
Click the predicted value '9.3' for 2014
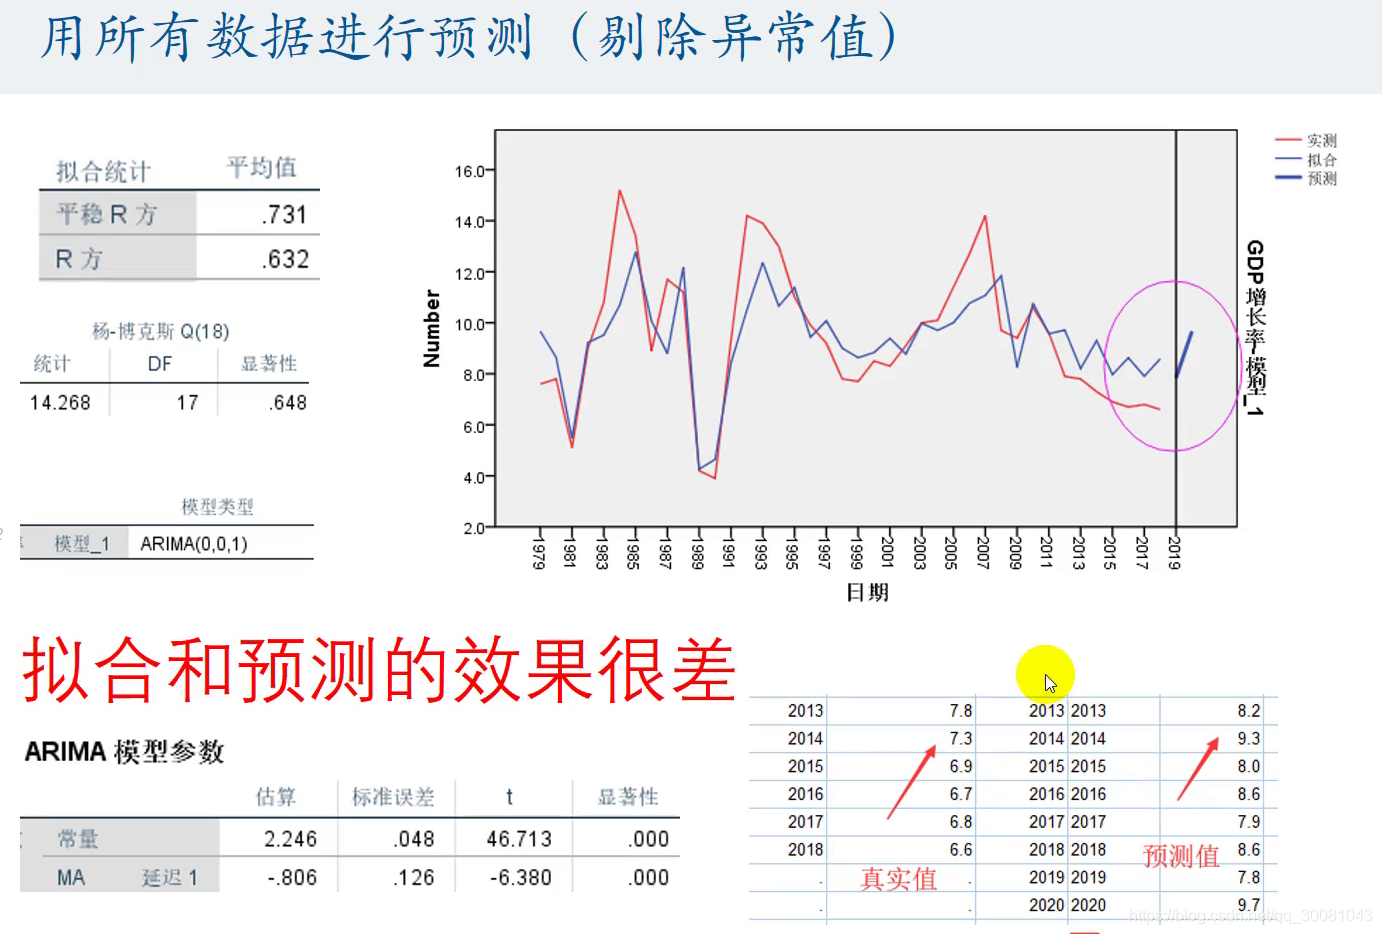pyautogui.click(x=1249, y=738)
